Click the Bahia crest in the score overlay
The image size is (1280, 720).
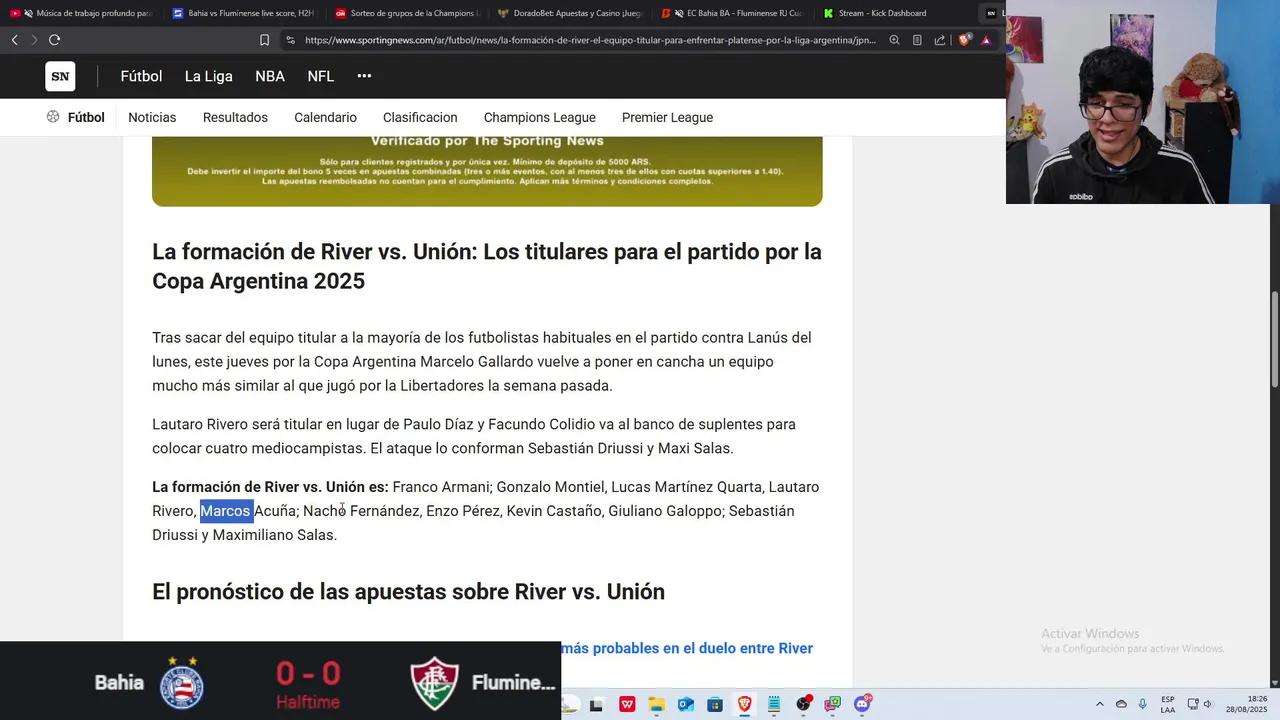click(x=182, y=683)
